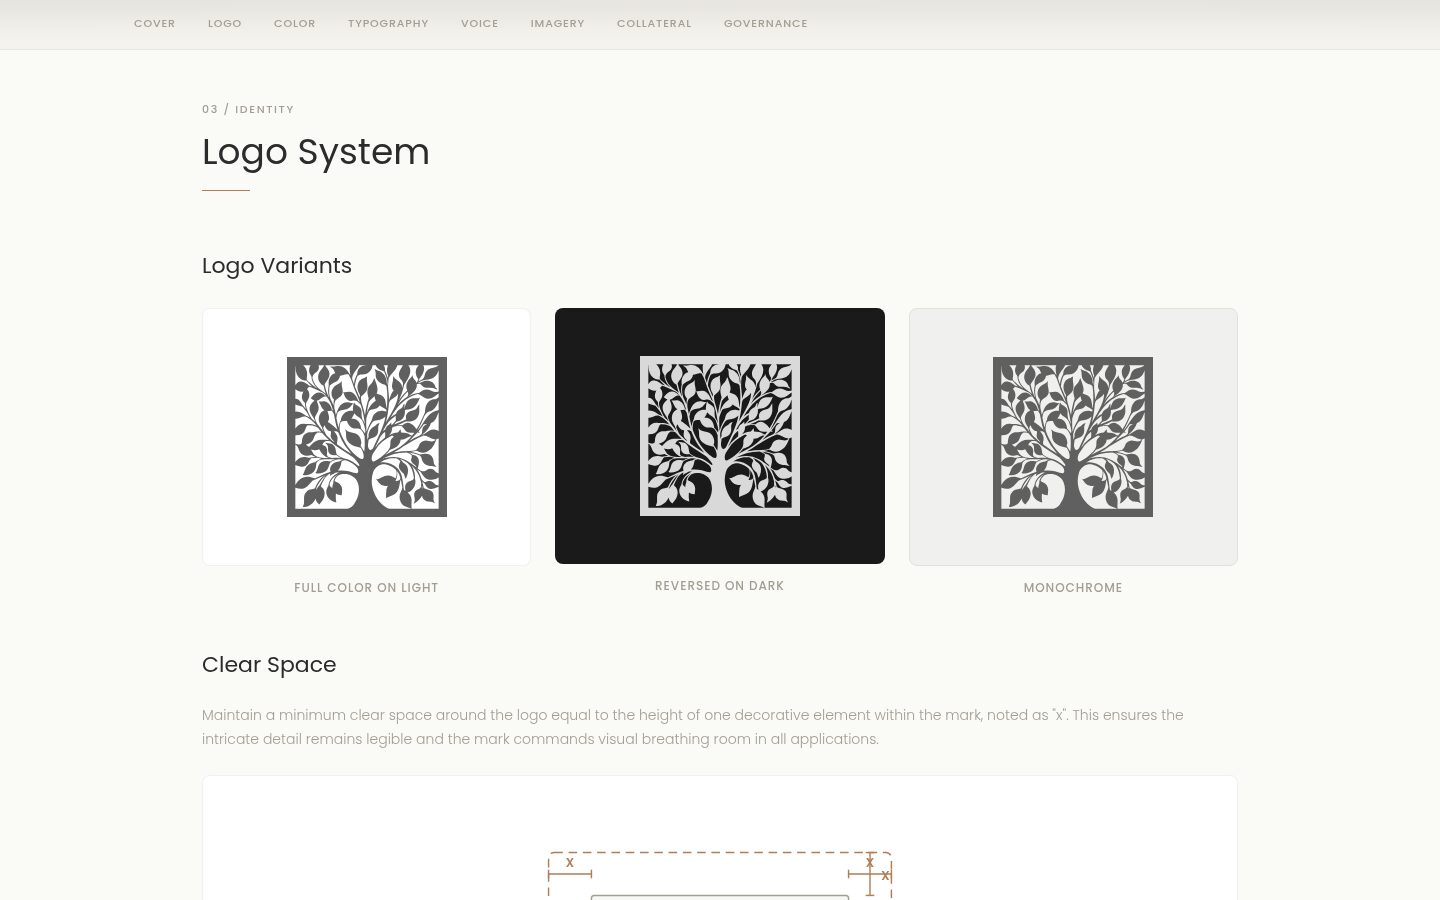Navigate to the Voice section

tap(480, 24)
